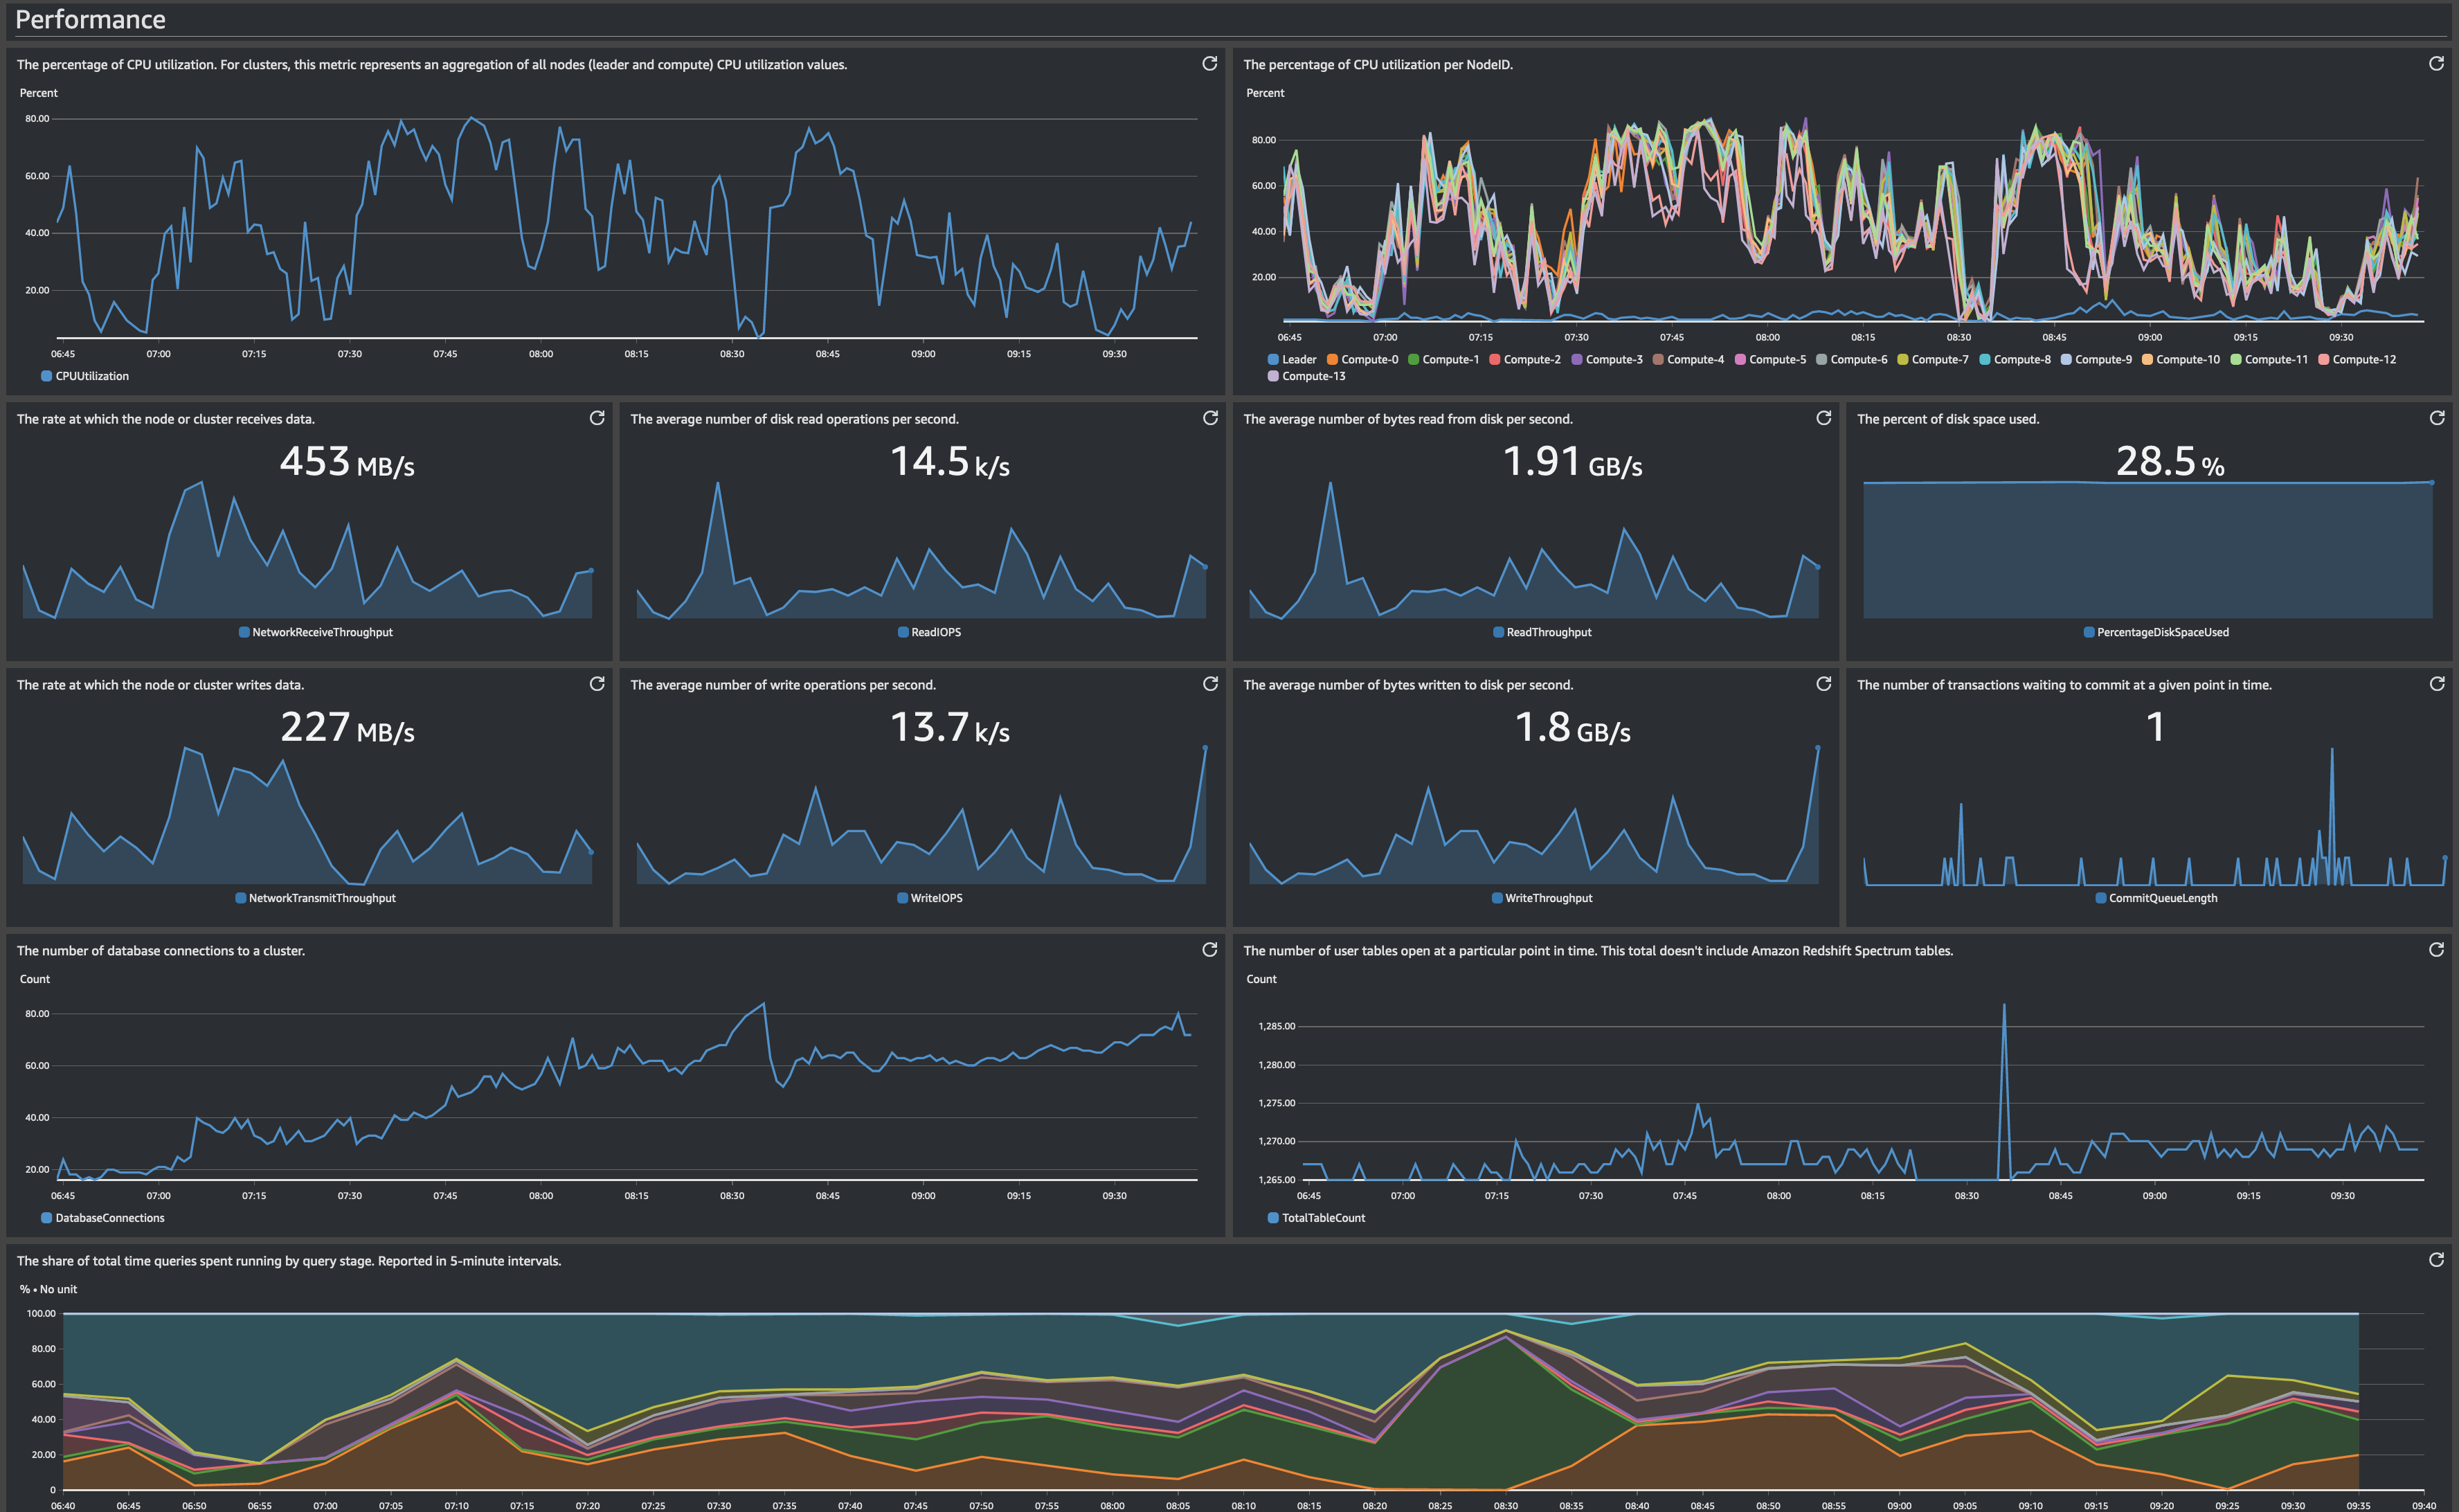
Task: Click the Compute-4 legend entry
Action: pos(1688,360)
